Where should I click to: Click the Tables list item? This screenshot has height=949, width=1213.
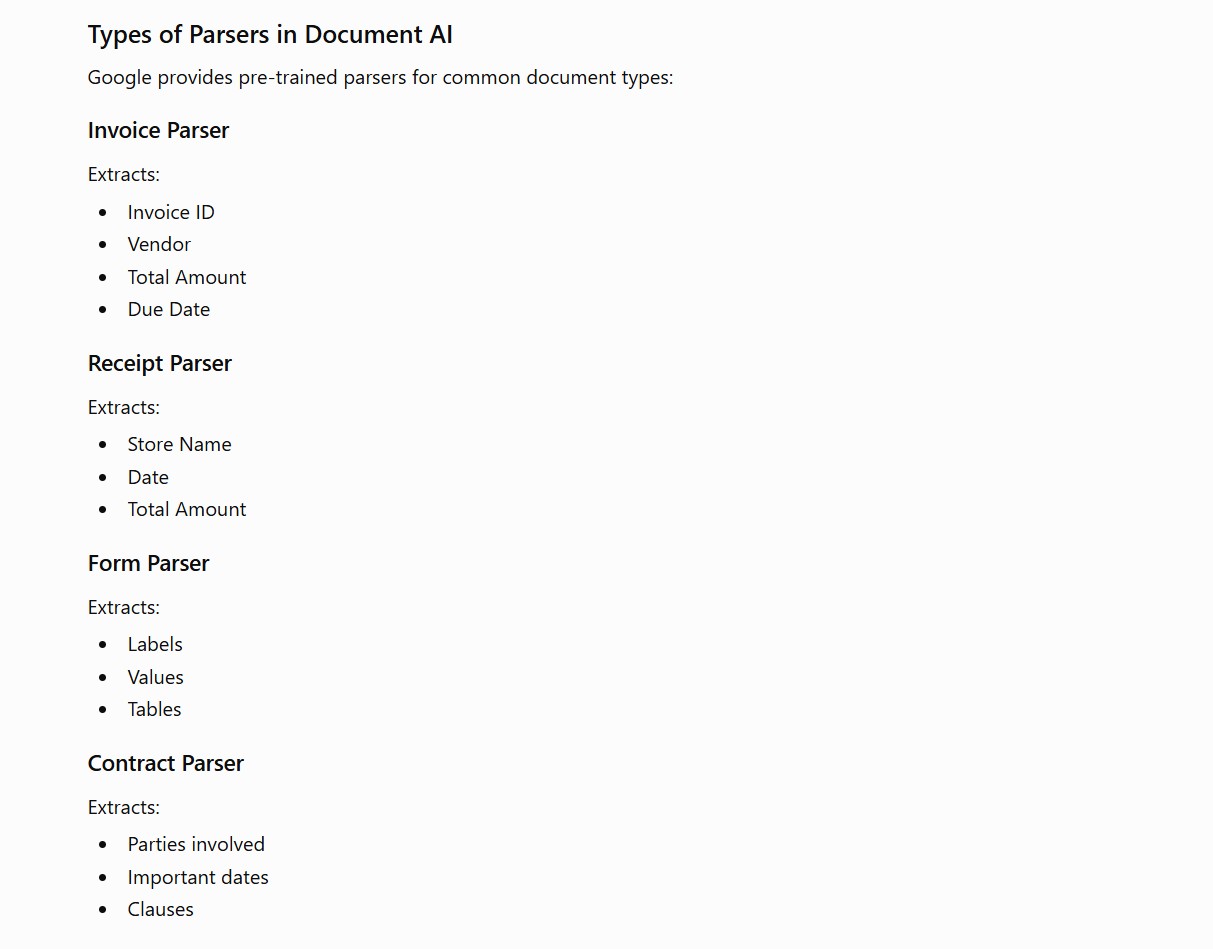tap(154, 709)
